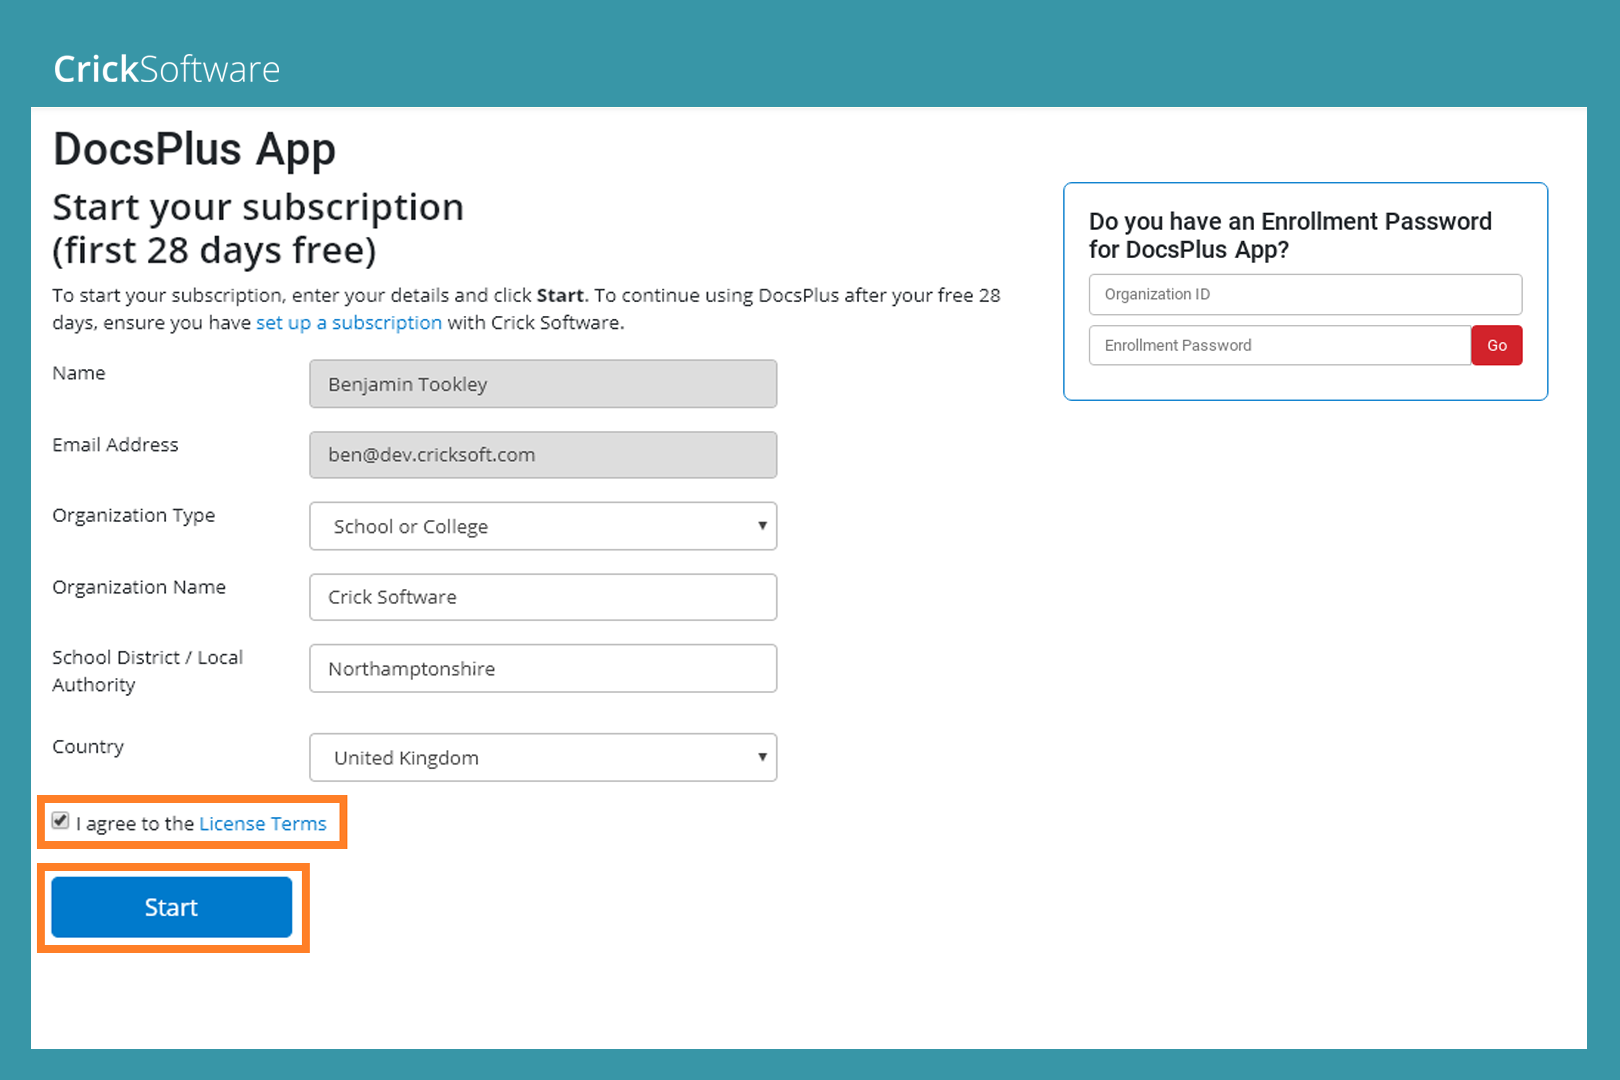Screen dimensions: 1620x1080
Task: Click the DocsPlus App page heading
Action: 194,149
